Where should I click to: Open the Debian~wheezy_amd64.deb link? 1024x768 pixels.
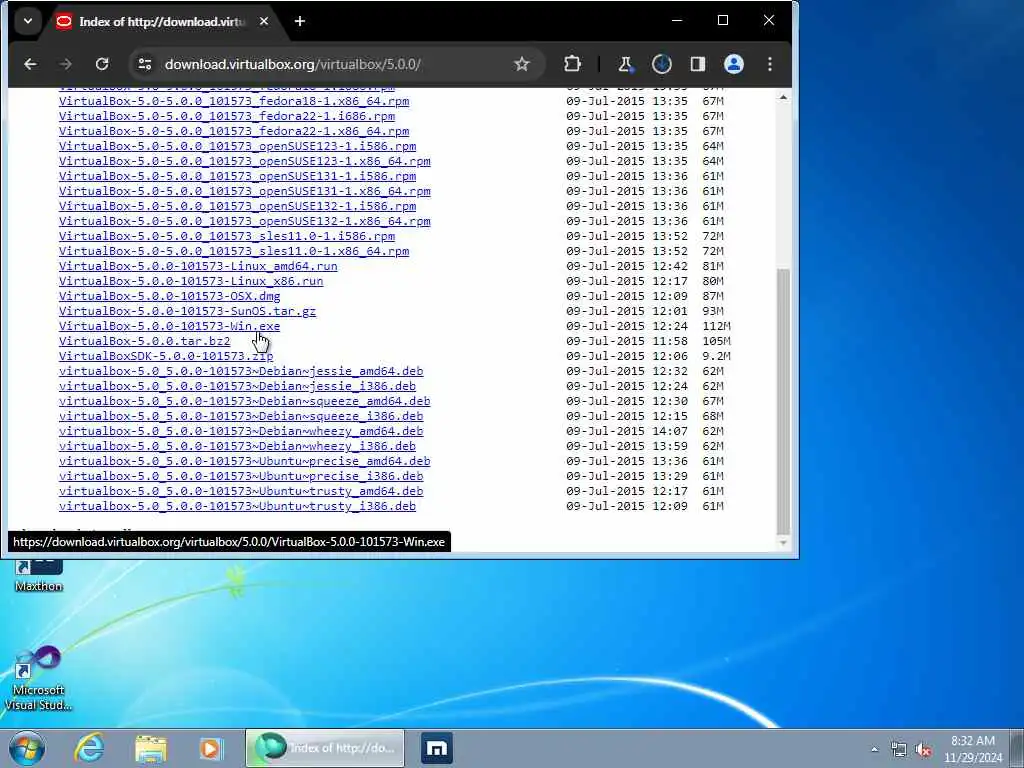241,431
